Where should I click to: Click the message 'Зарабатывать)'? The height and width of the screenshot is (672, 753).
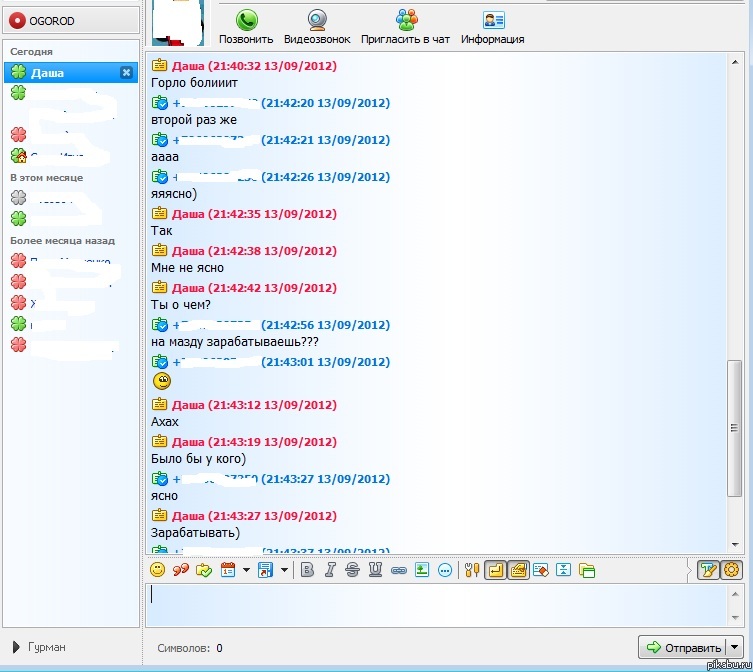coord(195,533)
